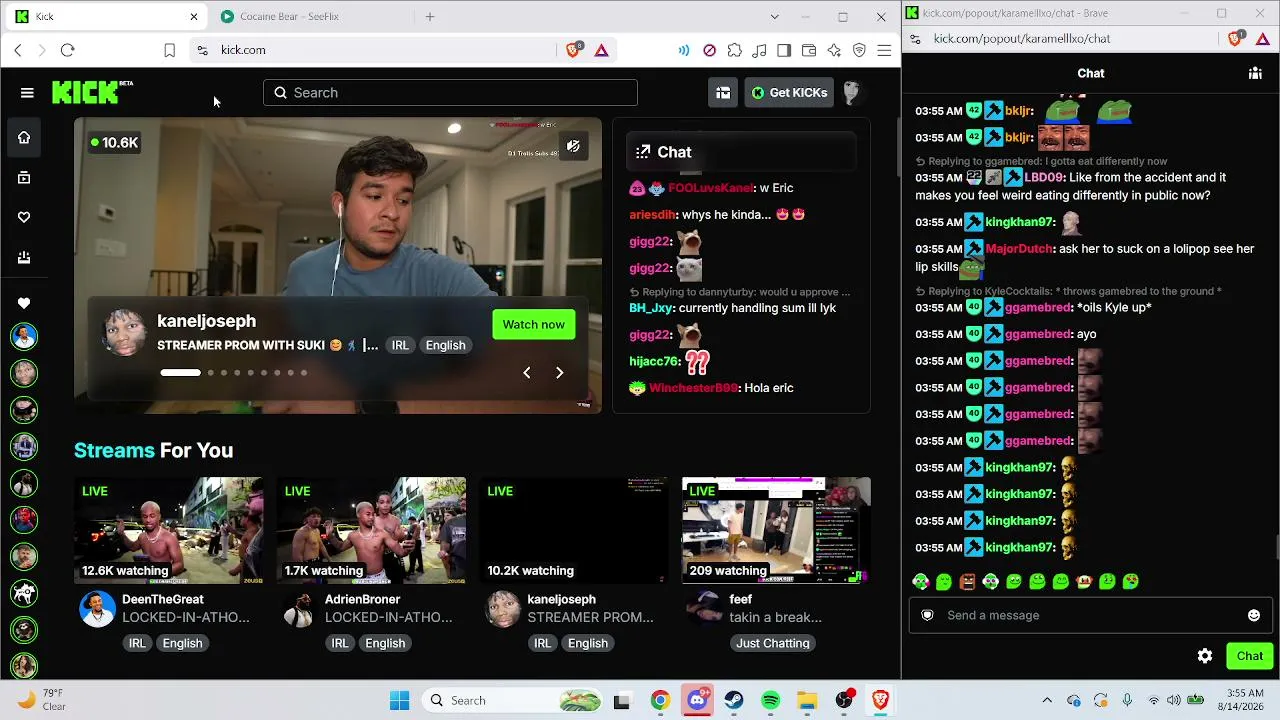Show previous featured stream
The image size is (1280, 720).
(x=527, y=373)
